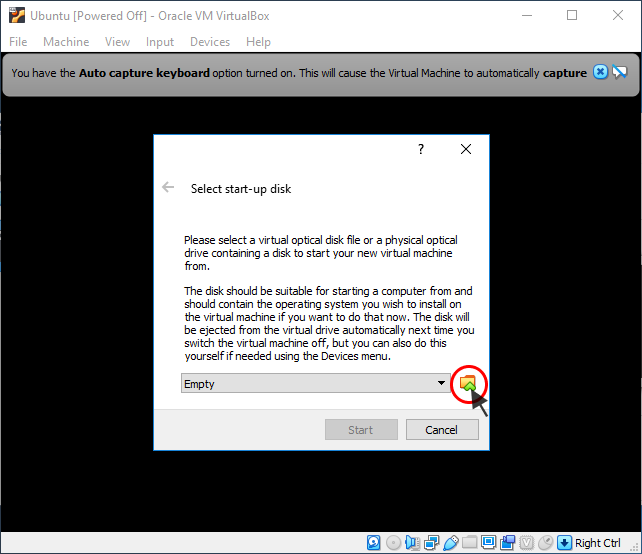Click the window resize grip corner

click(x=636, y=548)
